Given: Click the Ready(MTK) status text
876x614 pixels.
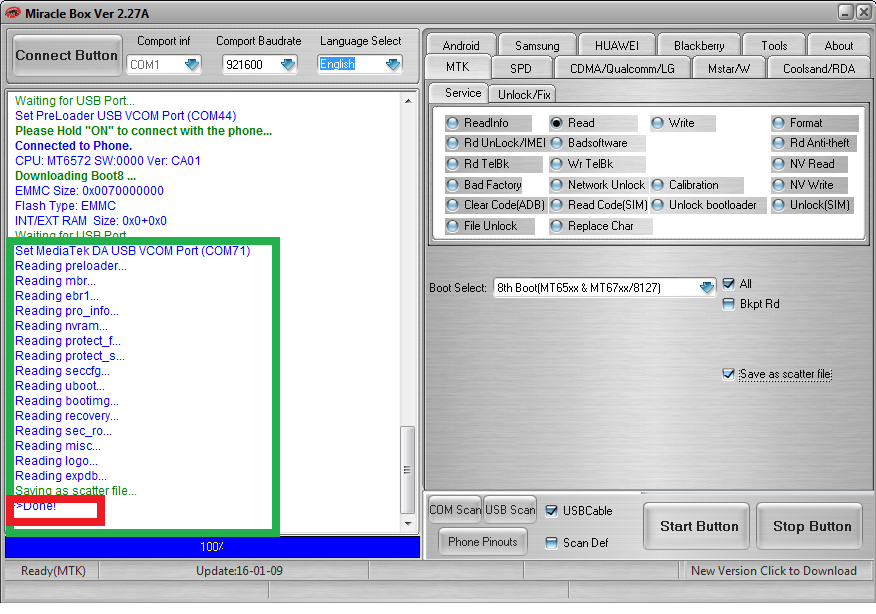Looking at the screenshot, I should pyautogui.click(x=53, y=570).
